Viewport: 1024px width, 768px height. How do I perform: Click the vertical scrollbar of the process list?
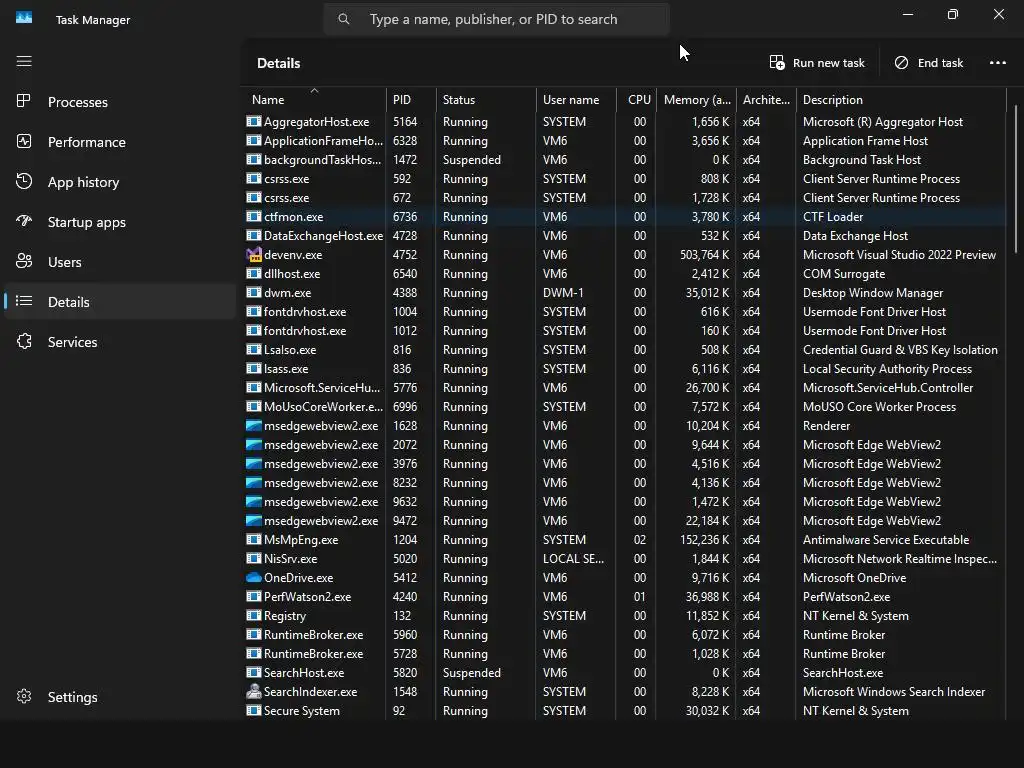point(1016,180)
